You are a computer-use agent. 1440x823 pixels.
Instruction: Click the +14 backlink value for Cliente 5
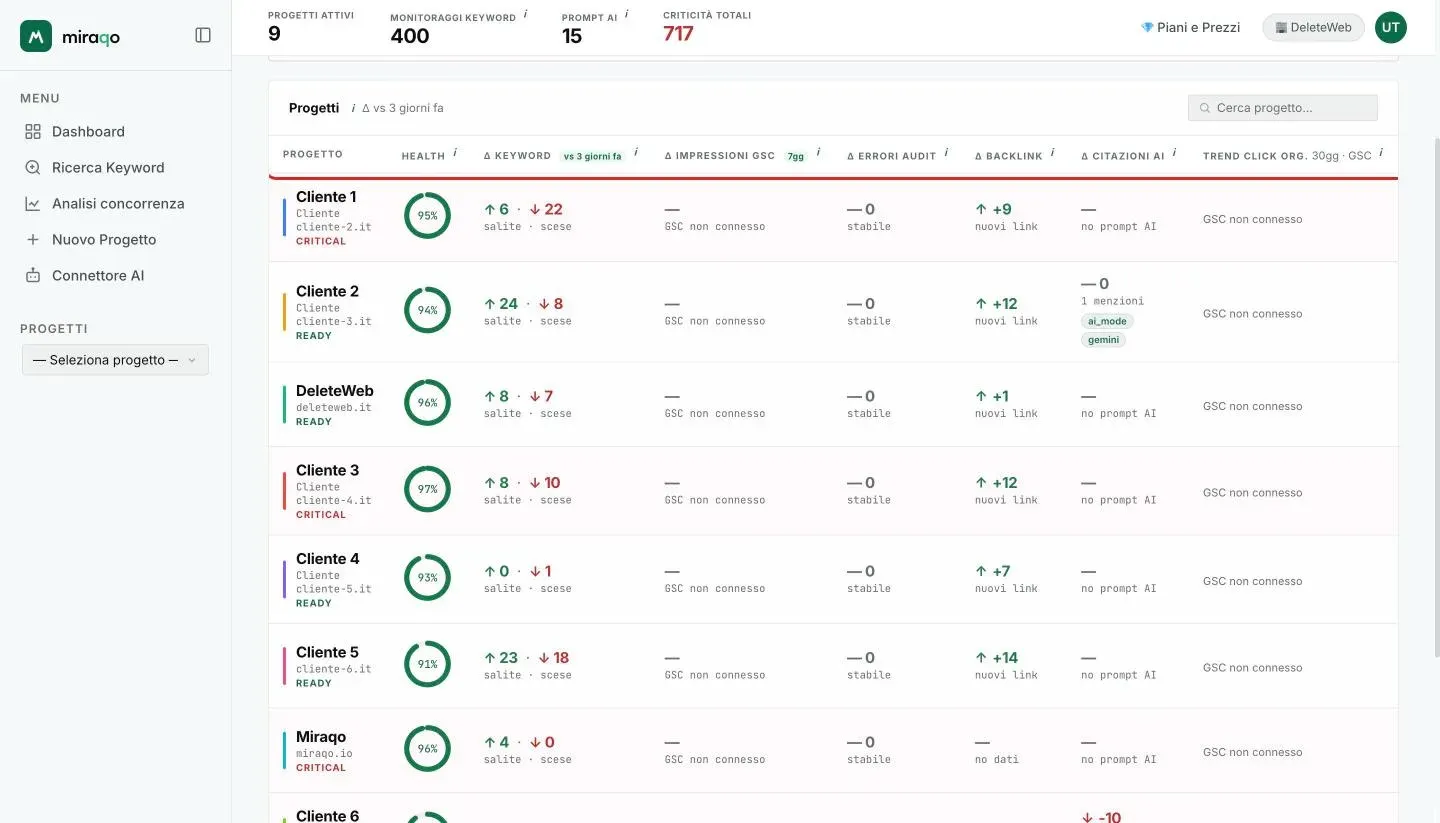pos(1004,657)
